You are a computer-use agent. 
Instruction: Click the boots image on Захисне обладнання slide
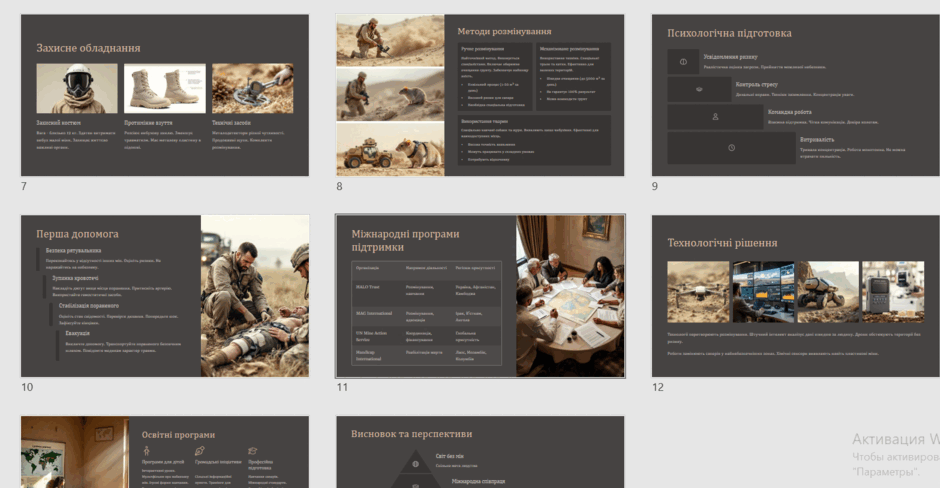[x=165, y=89]
